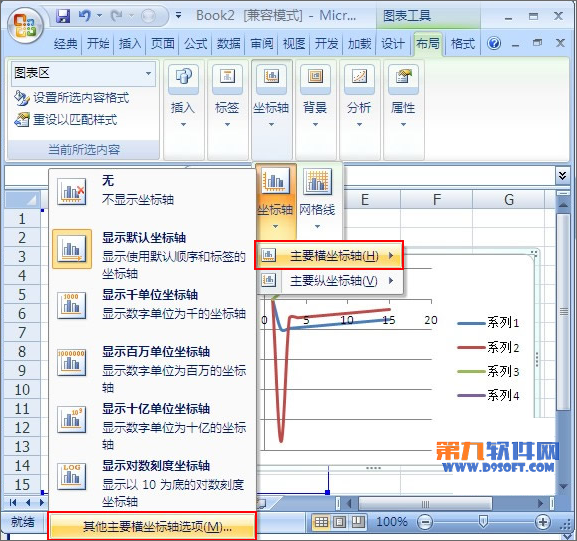The height and width of the screenshot is (541, 577).
Task: Expand the 分析 ribbon group
Action: [360, 110]
